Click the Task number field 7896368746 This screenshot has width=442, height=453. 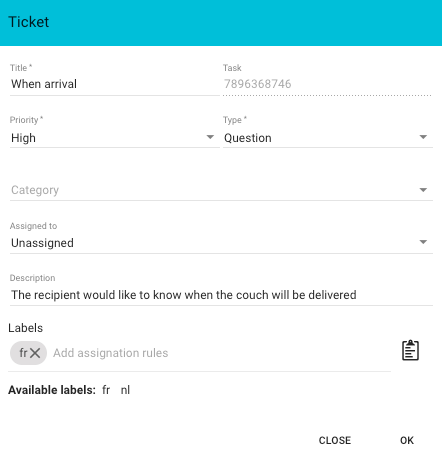coord(328,84)
